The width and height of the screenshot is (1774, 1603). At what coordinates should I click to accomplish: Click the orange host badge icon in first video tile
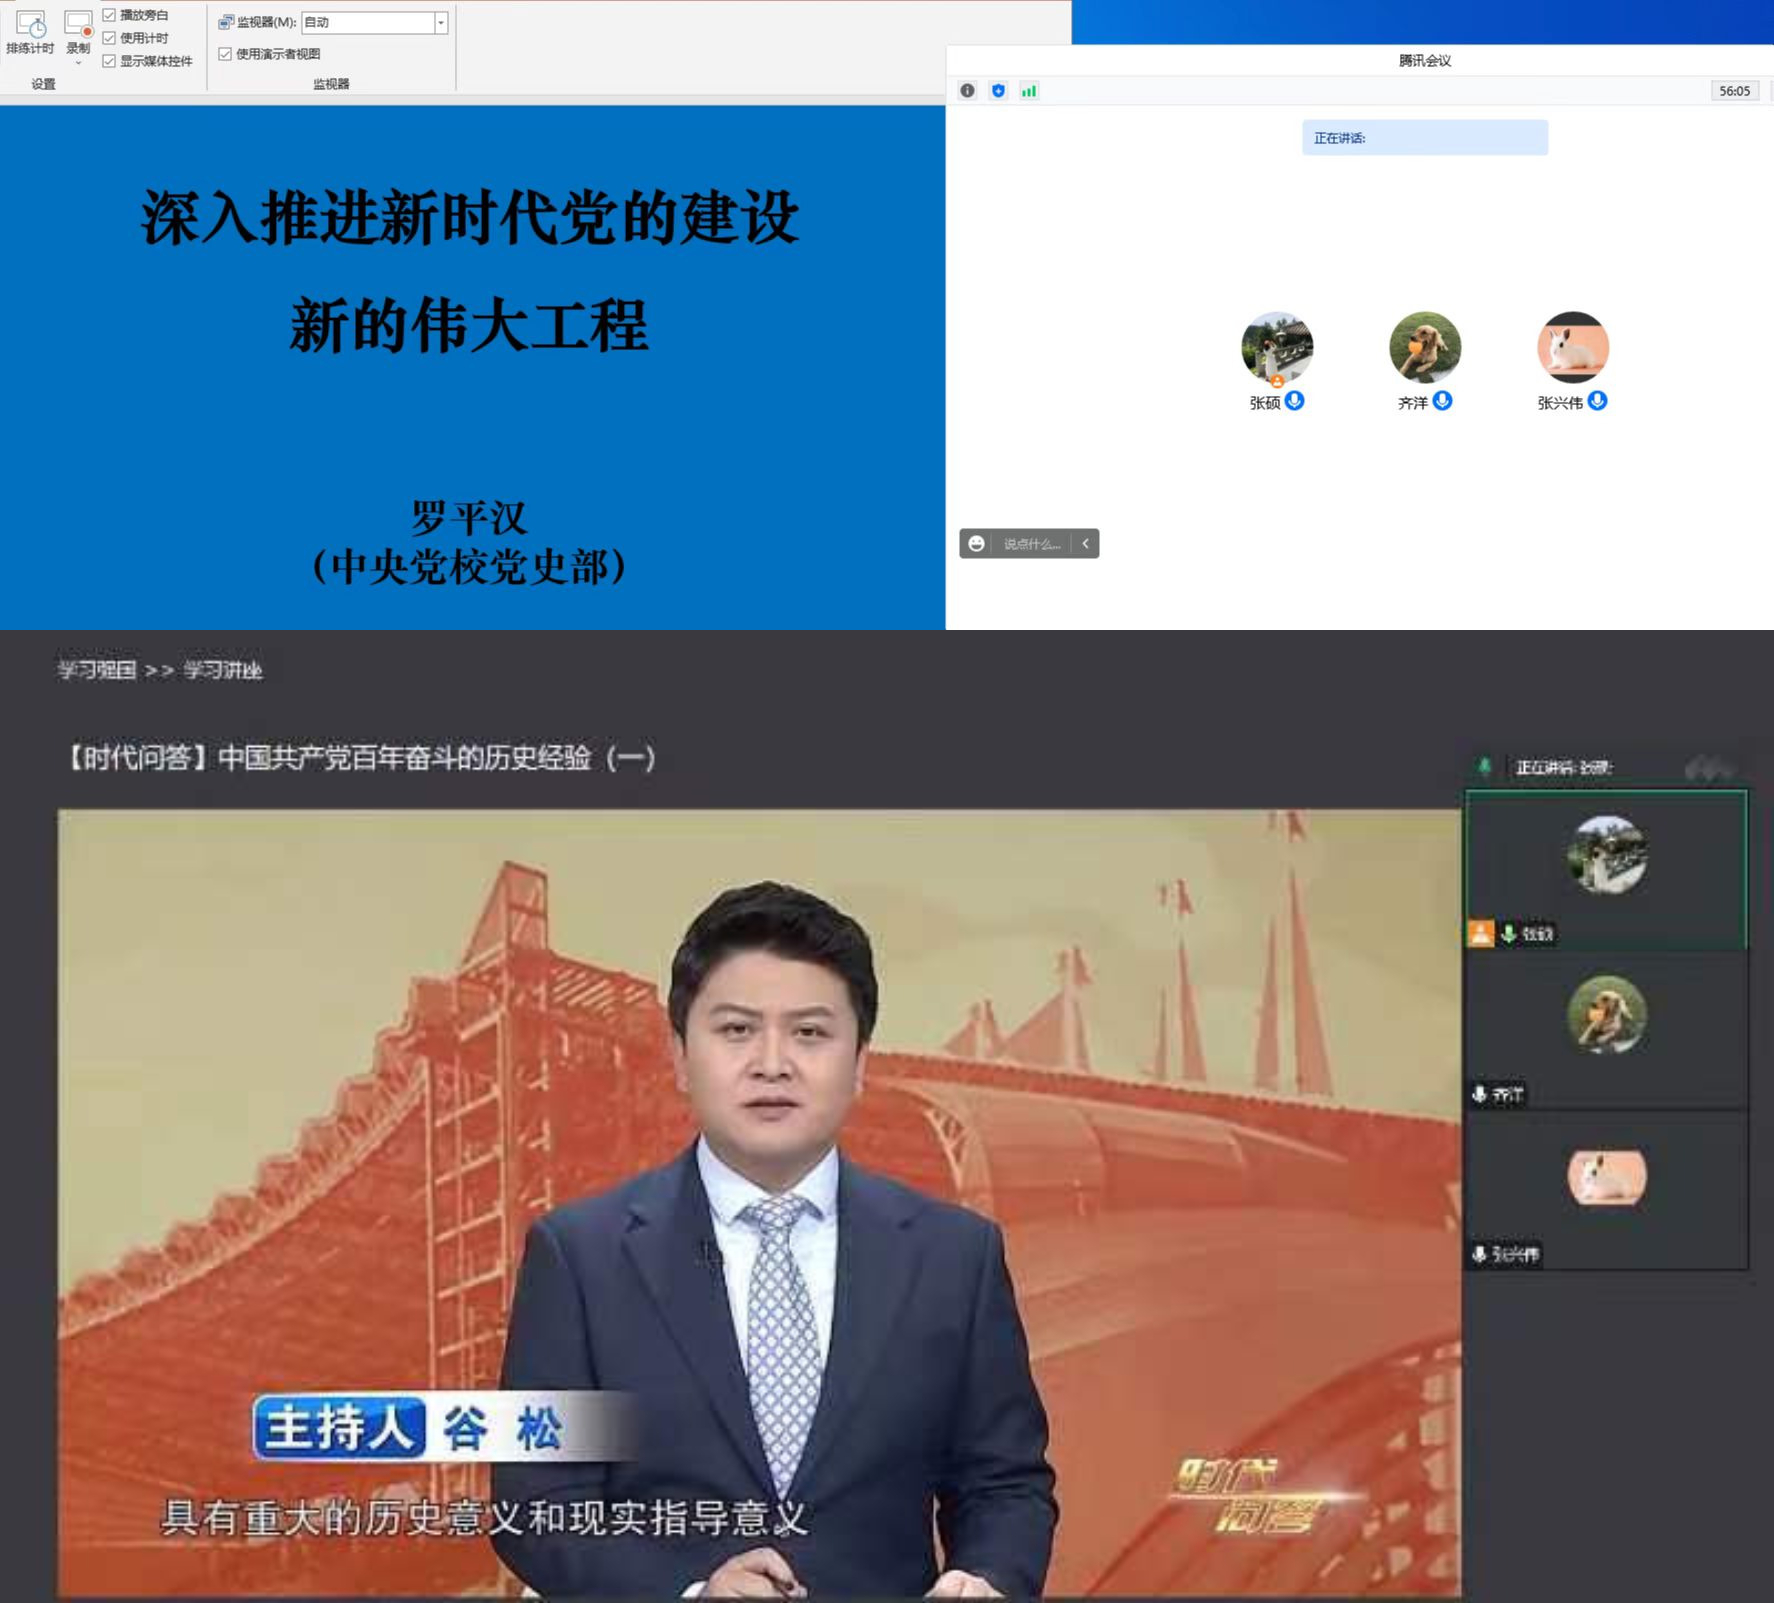pos(1481,934)
